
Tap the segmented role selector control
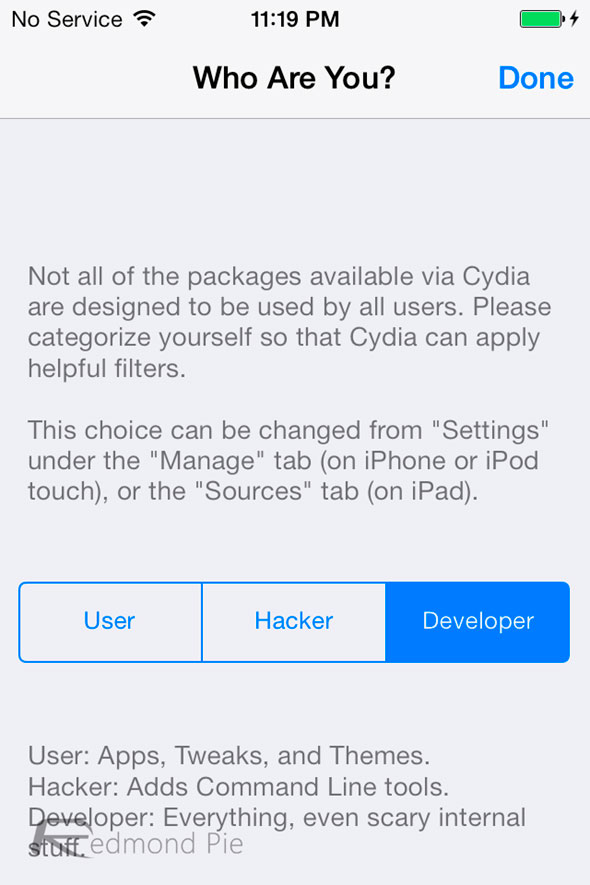point(293,621)
